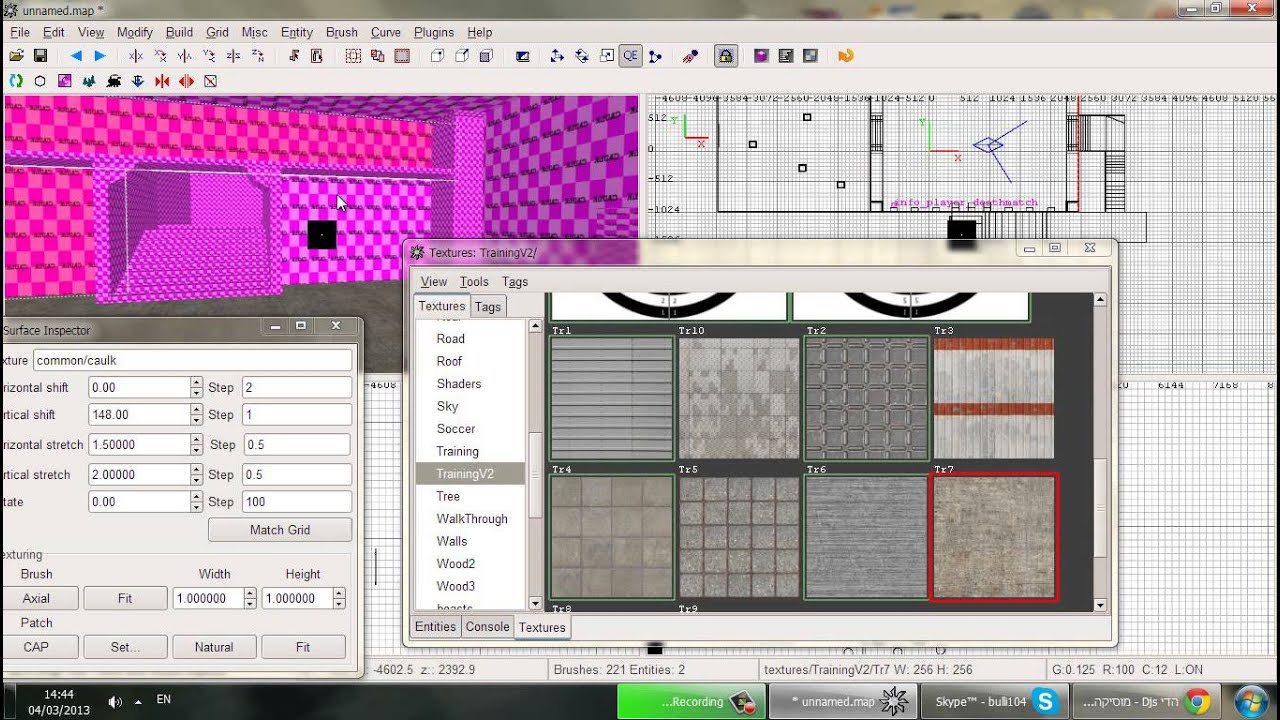Toggle the texture lock padlock button
Screen dimensions: 1280x720
(726, 56)
